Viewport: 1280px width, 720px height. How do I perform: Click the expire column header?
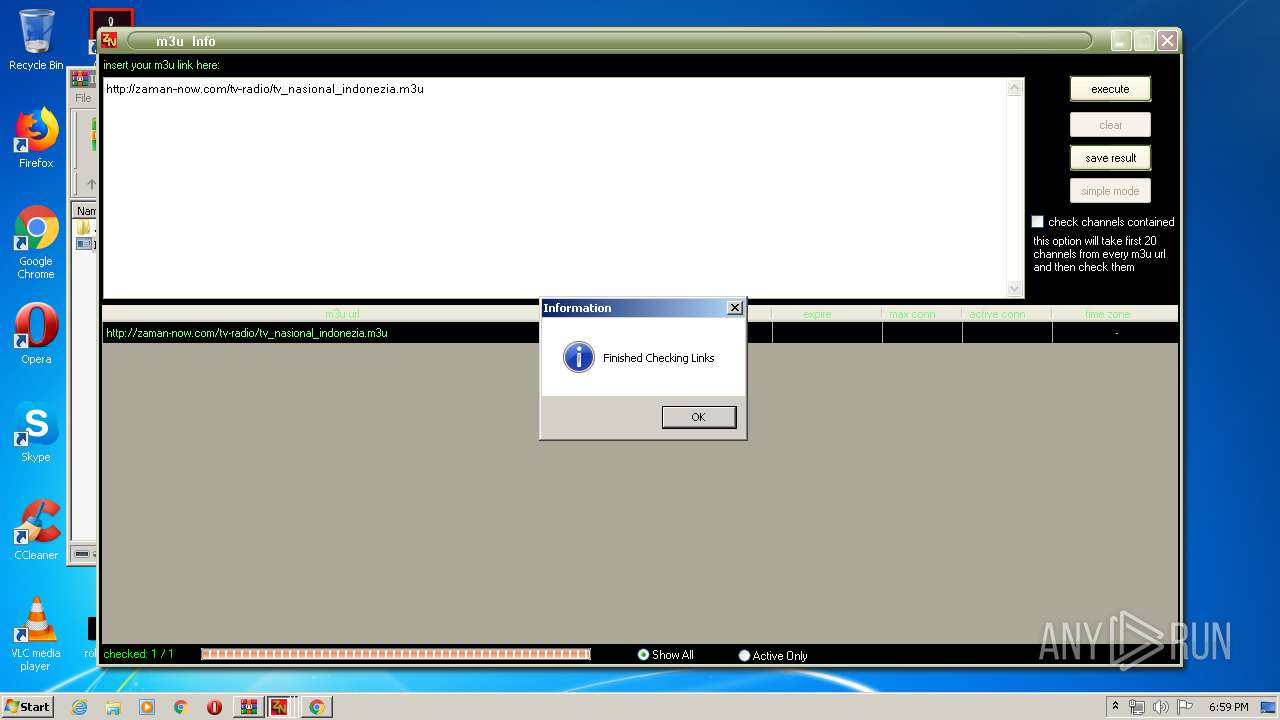(827, 314)
